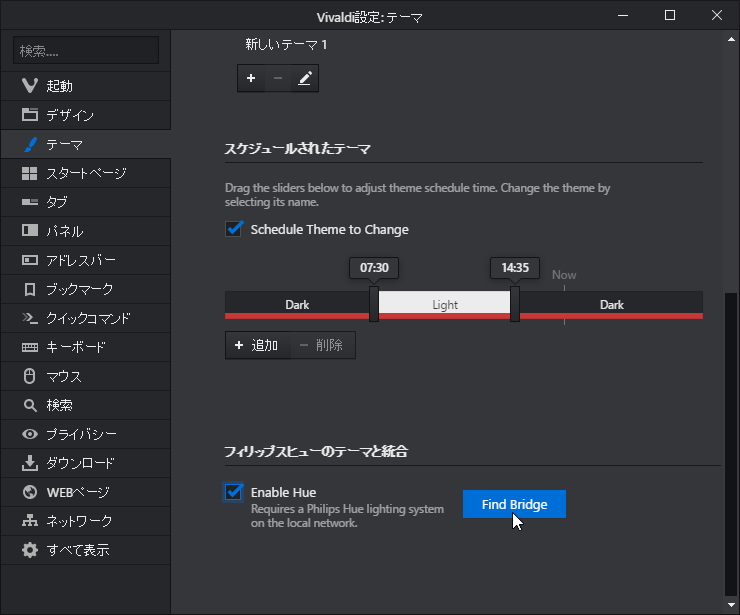
Task: Select the first Dark schedule segment
Action: [x=297, y=304]
